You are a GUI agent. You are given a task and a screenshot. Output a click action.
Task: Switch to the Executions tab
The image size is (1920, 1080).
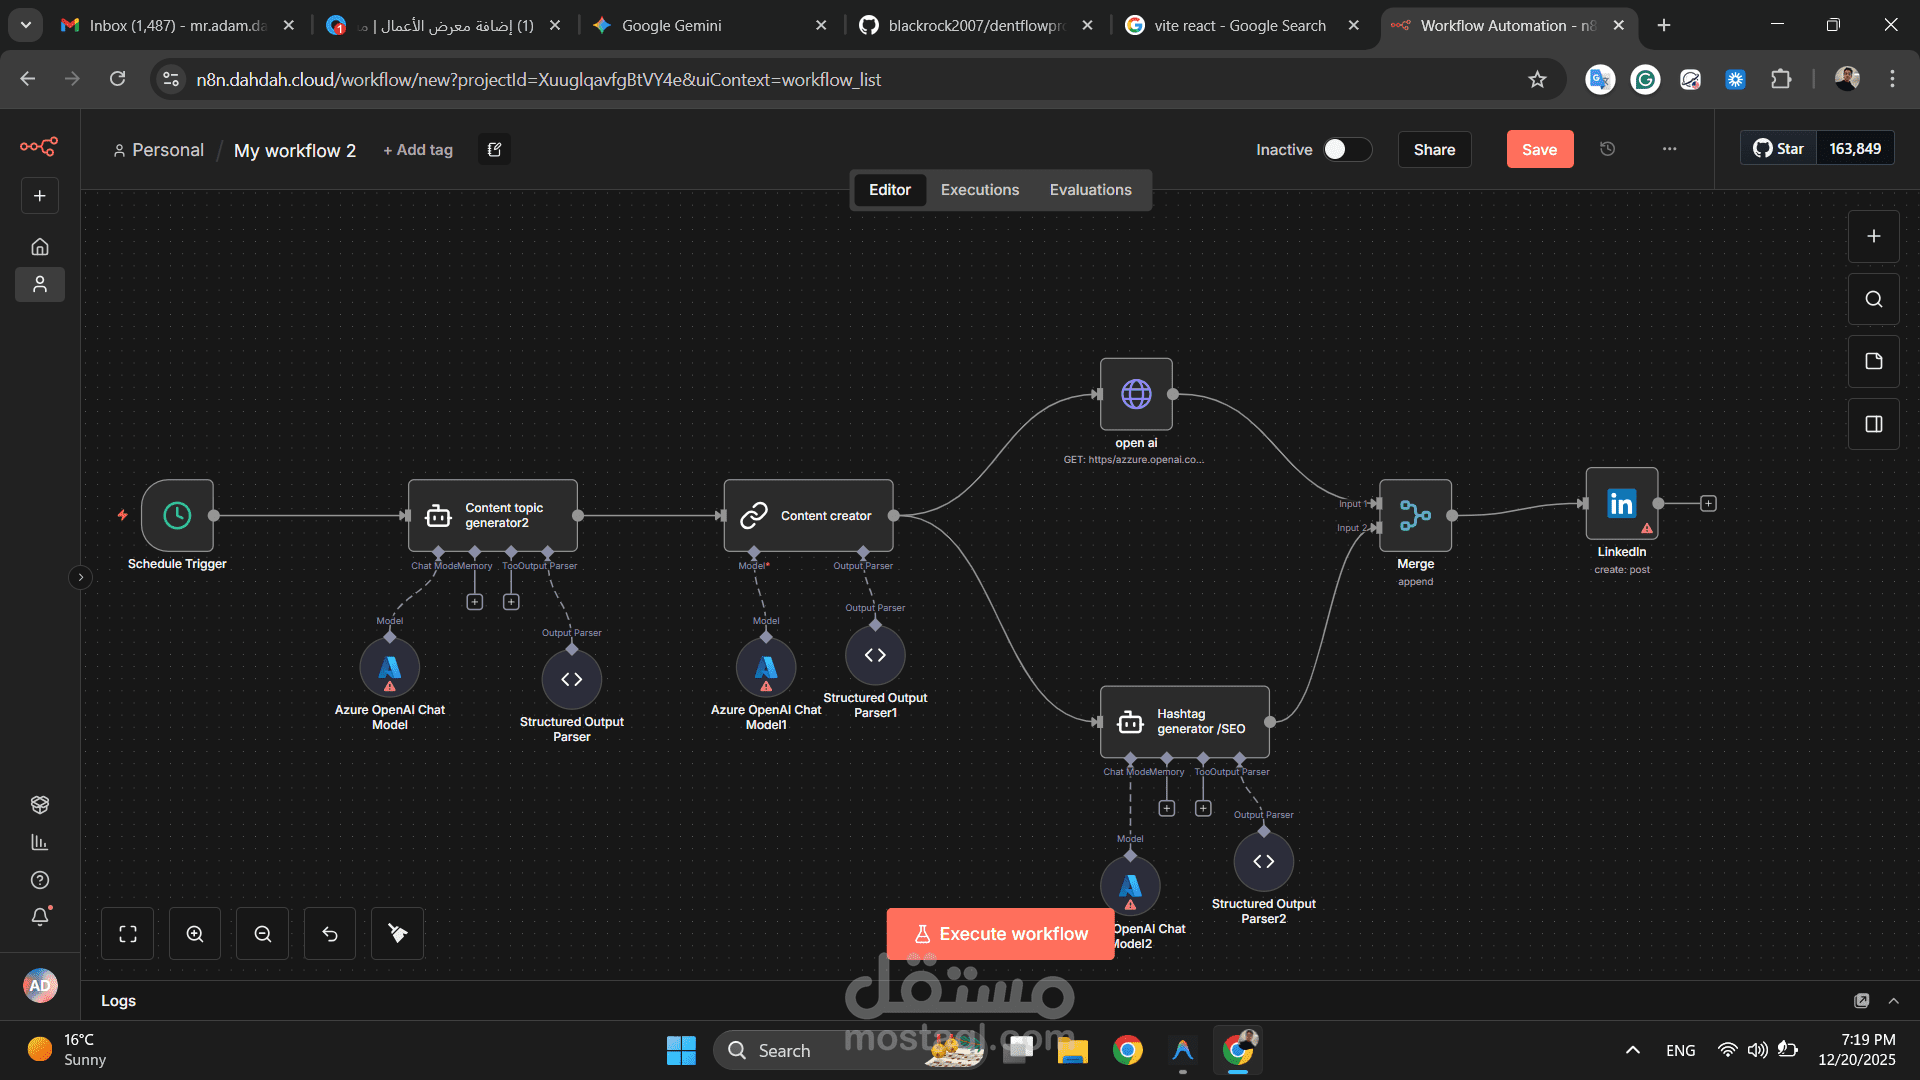979,190
